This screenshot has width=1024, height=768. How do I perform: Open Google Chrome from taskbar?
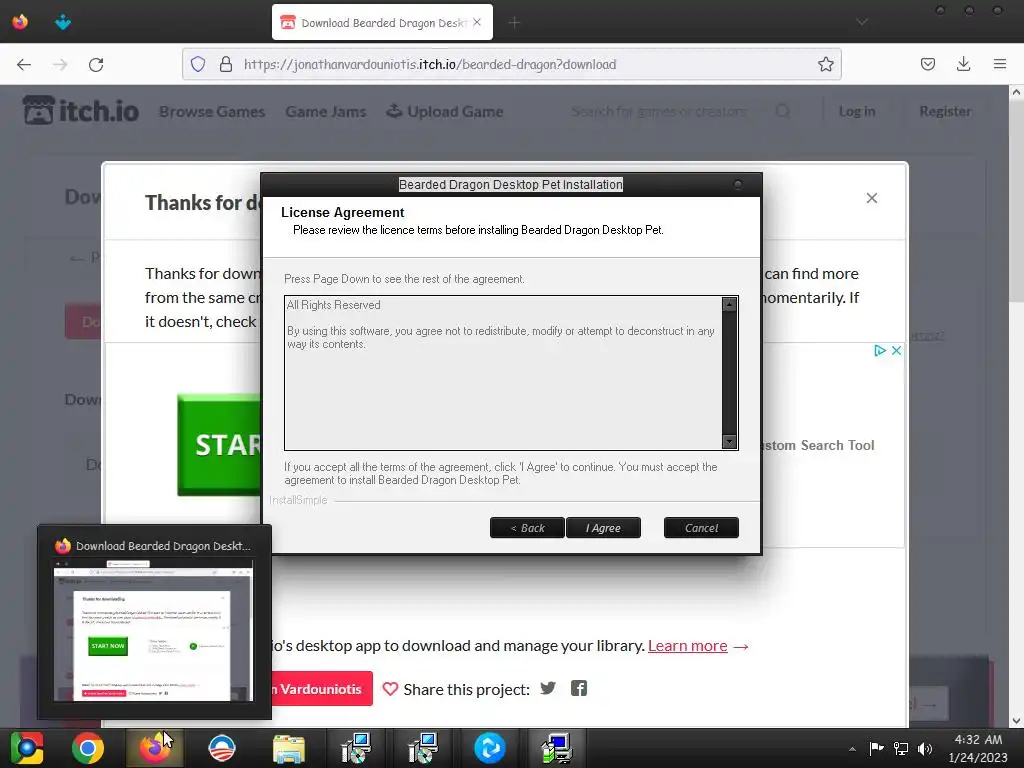coord(88,748)
